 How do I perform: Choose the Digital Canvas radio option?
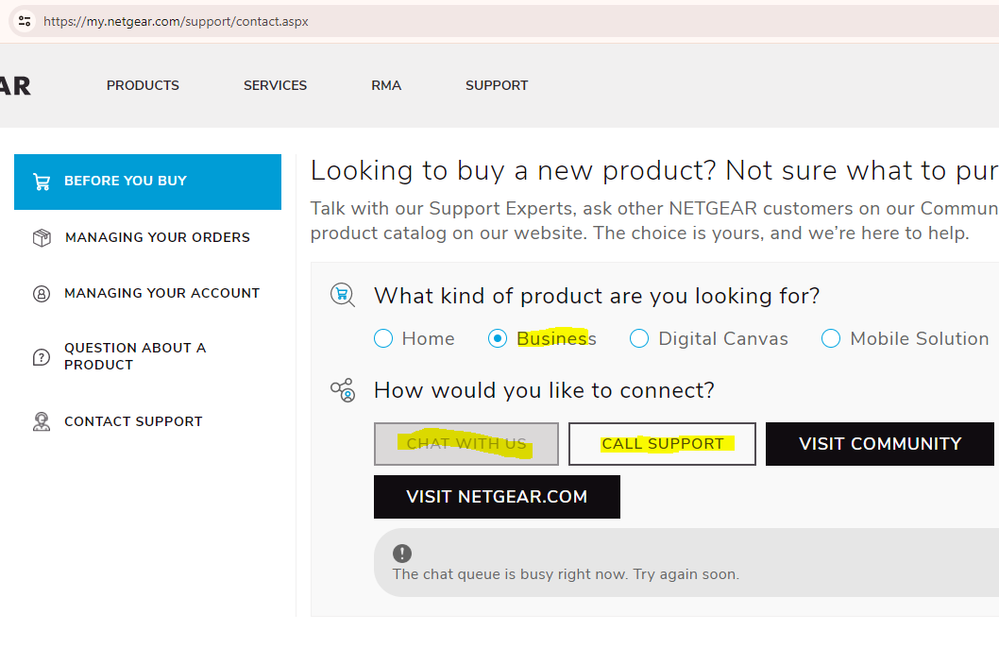639,339
